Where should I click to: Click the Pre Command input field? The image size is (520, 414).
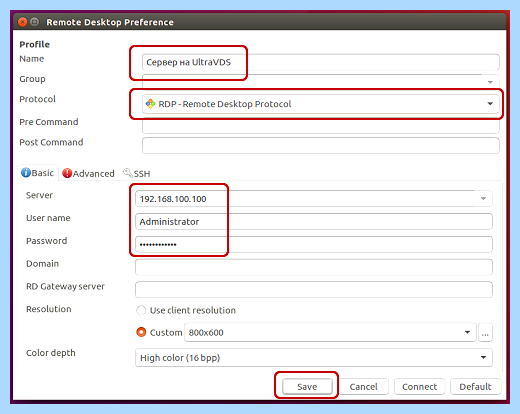321,126
